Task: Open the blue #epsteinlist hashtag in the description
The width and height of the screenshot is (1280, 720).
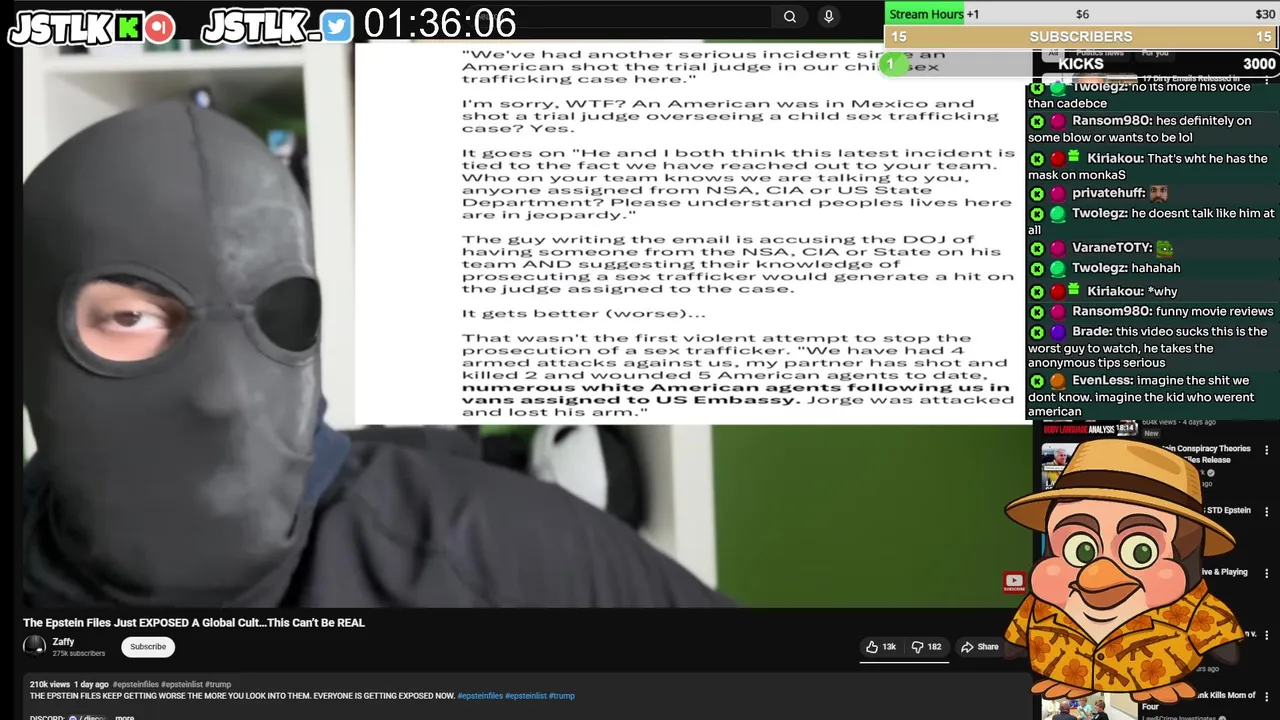Action: pyautogui.click(x=525, y=696)
